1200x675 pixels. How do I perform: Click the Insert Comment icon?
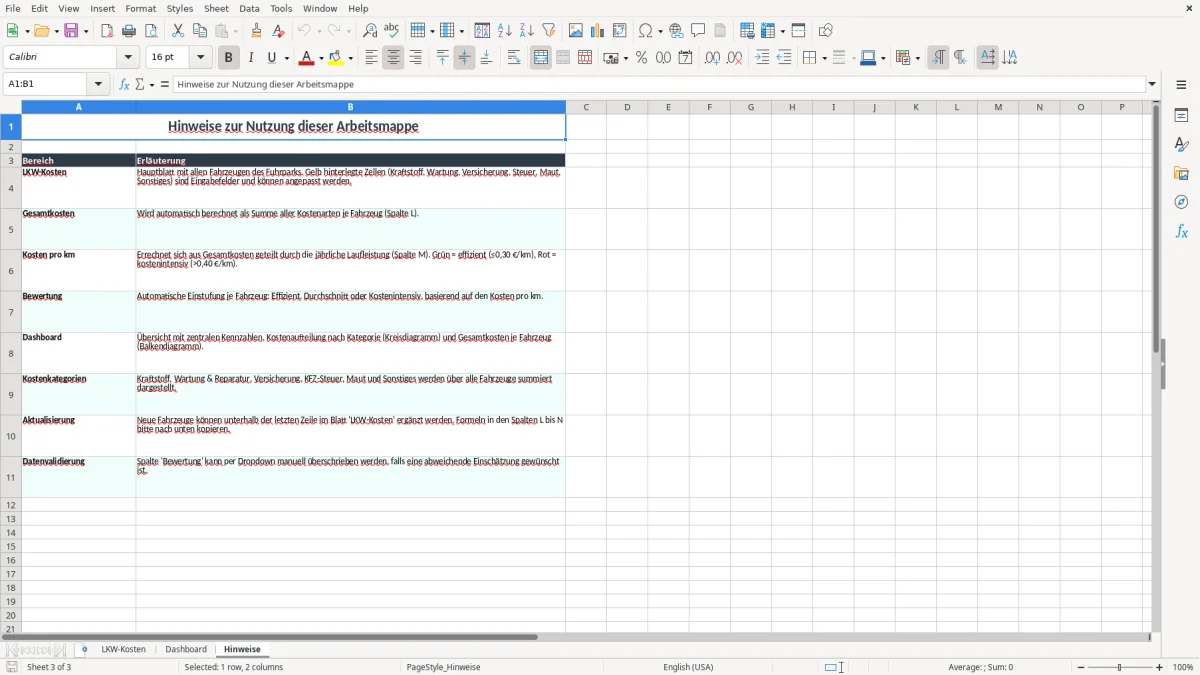698,31
